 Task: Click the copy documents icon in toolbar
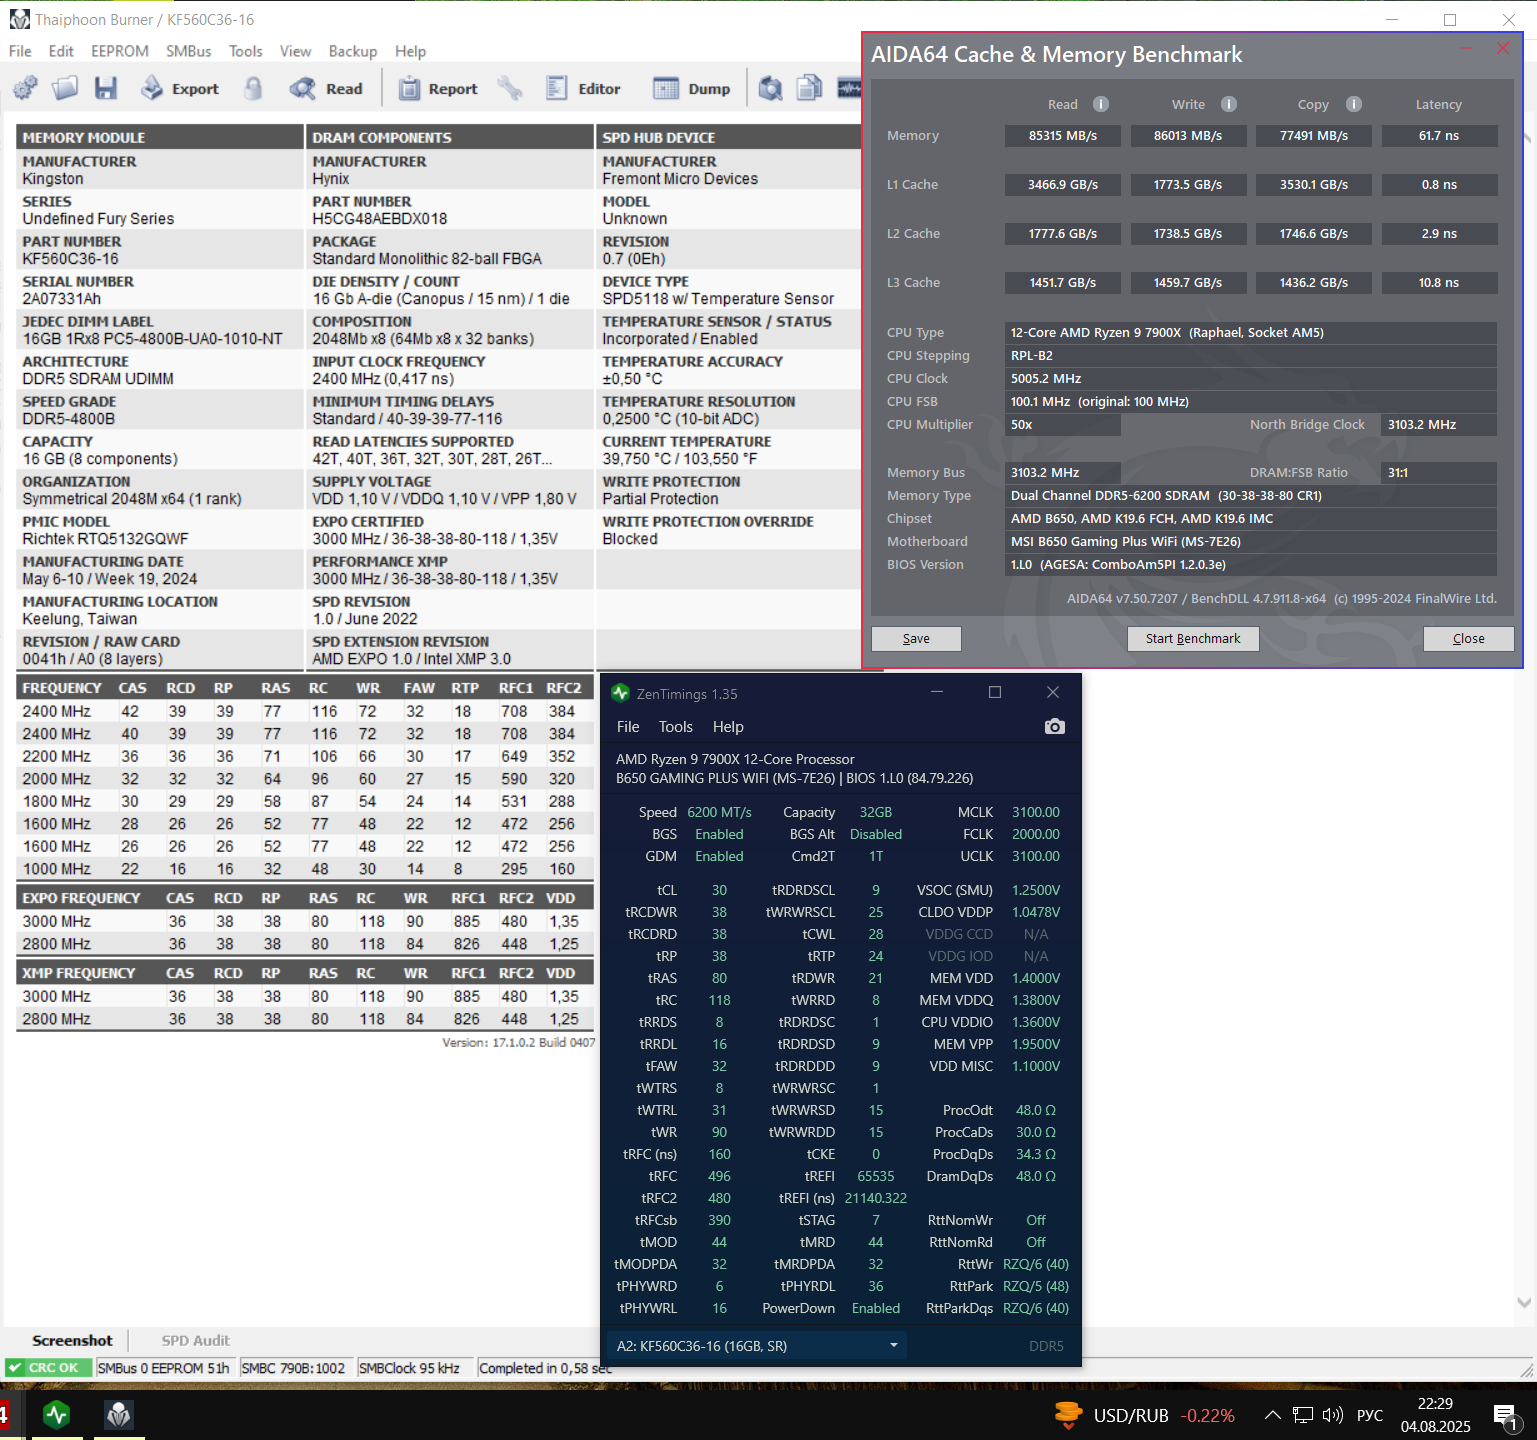coord(809,88)
